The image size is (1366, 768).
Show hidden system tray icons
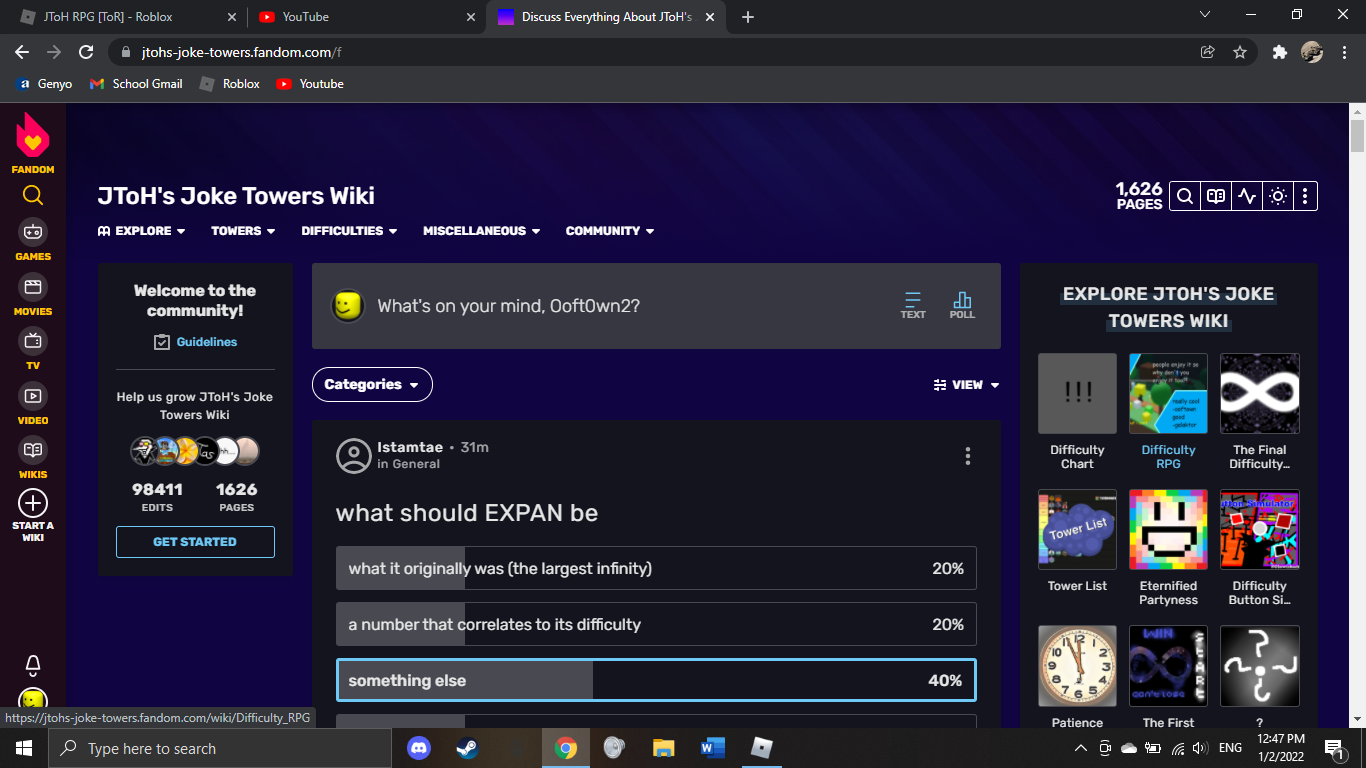(1080, 748)
